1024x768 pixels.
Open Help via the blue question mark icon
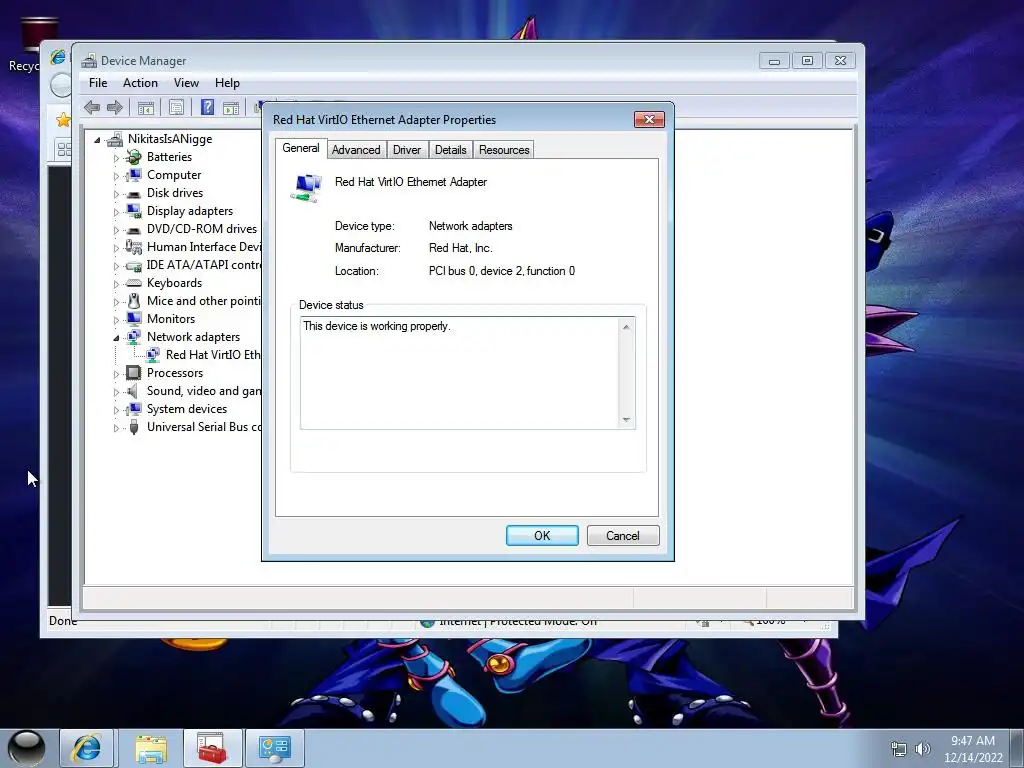pyautogui.click(x=207, y=107)
